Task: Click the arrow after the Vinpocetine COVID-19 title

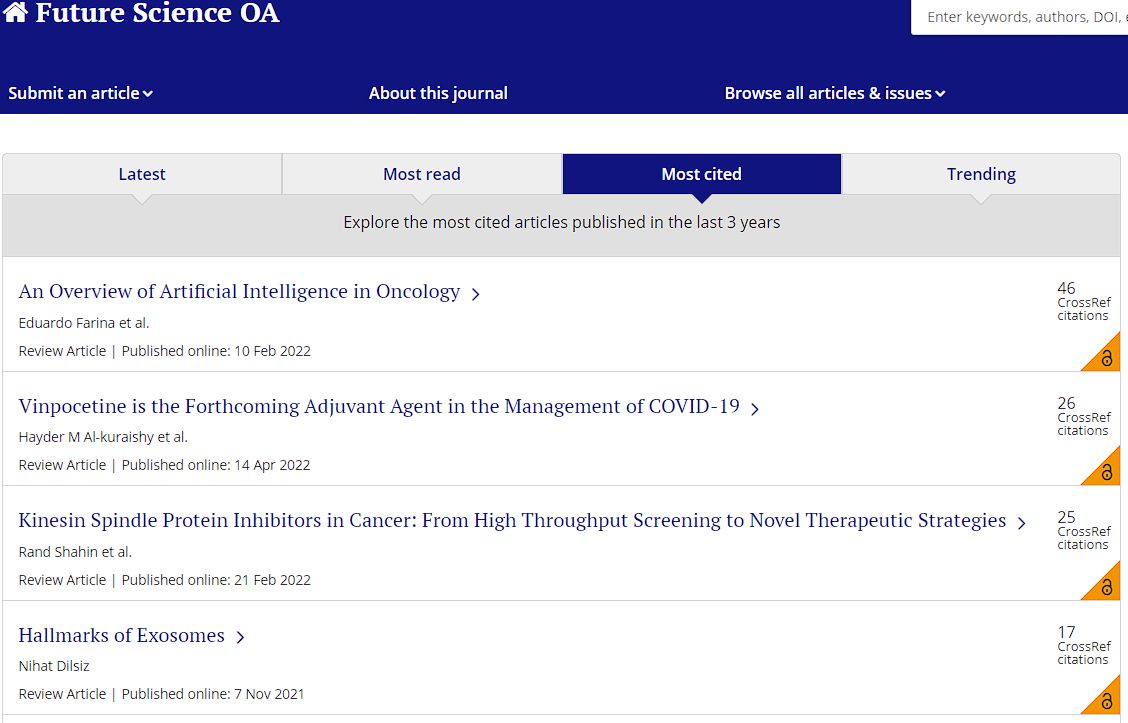Action: click(755, 409)
